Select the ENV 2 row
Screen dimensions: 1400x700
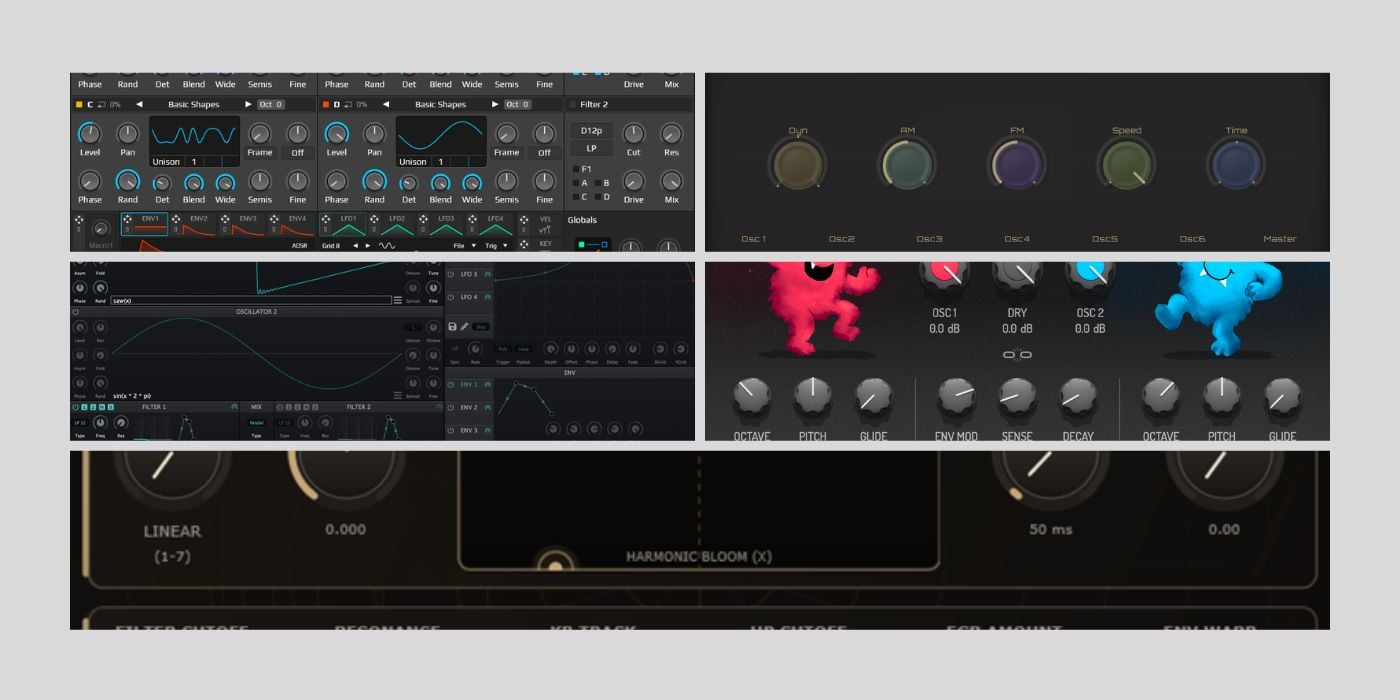(x=469, y=408)
